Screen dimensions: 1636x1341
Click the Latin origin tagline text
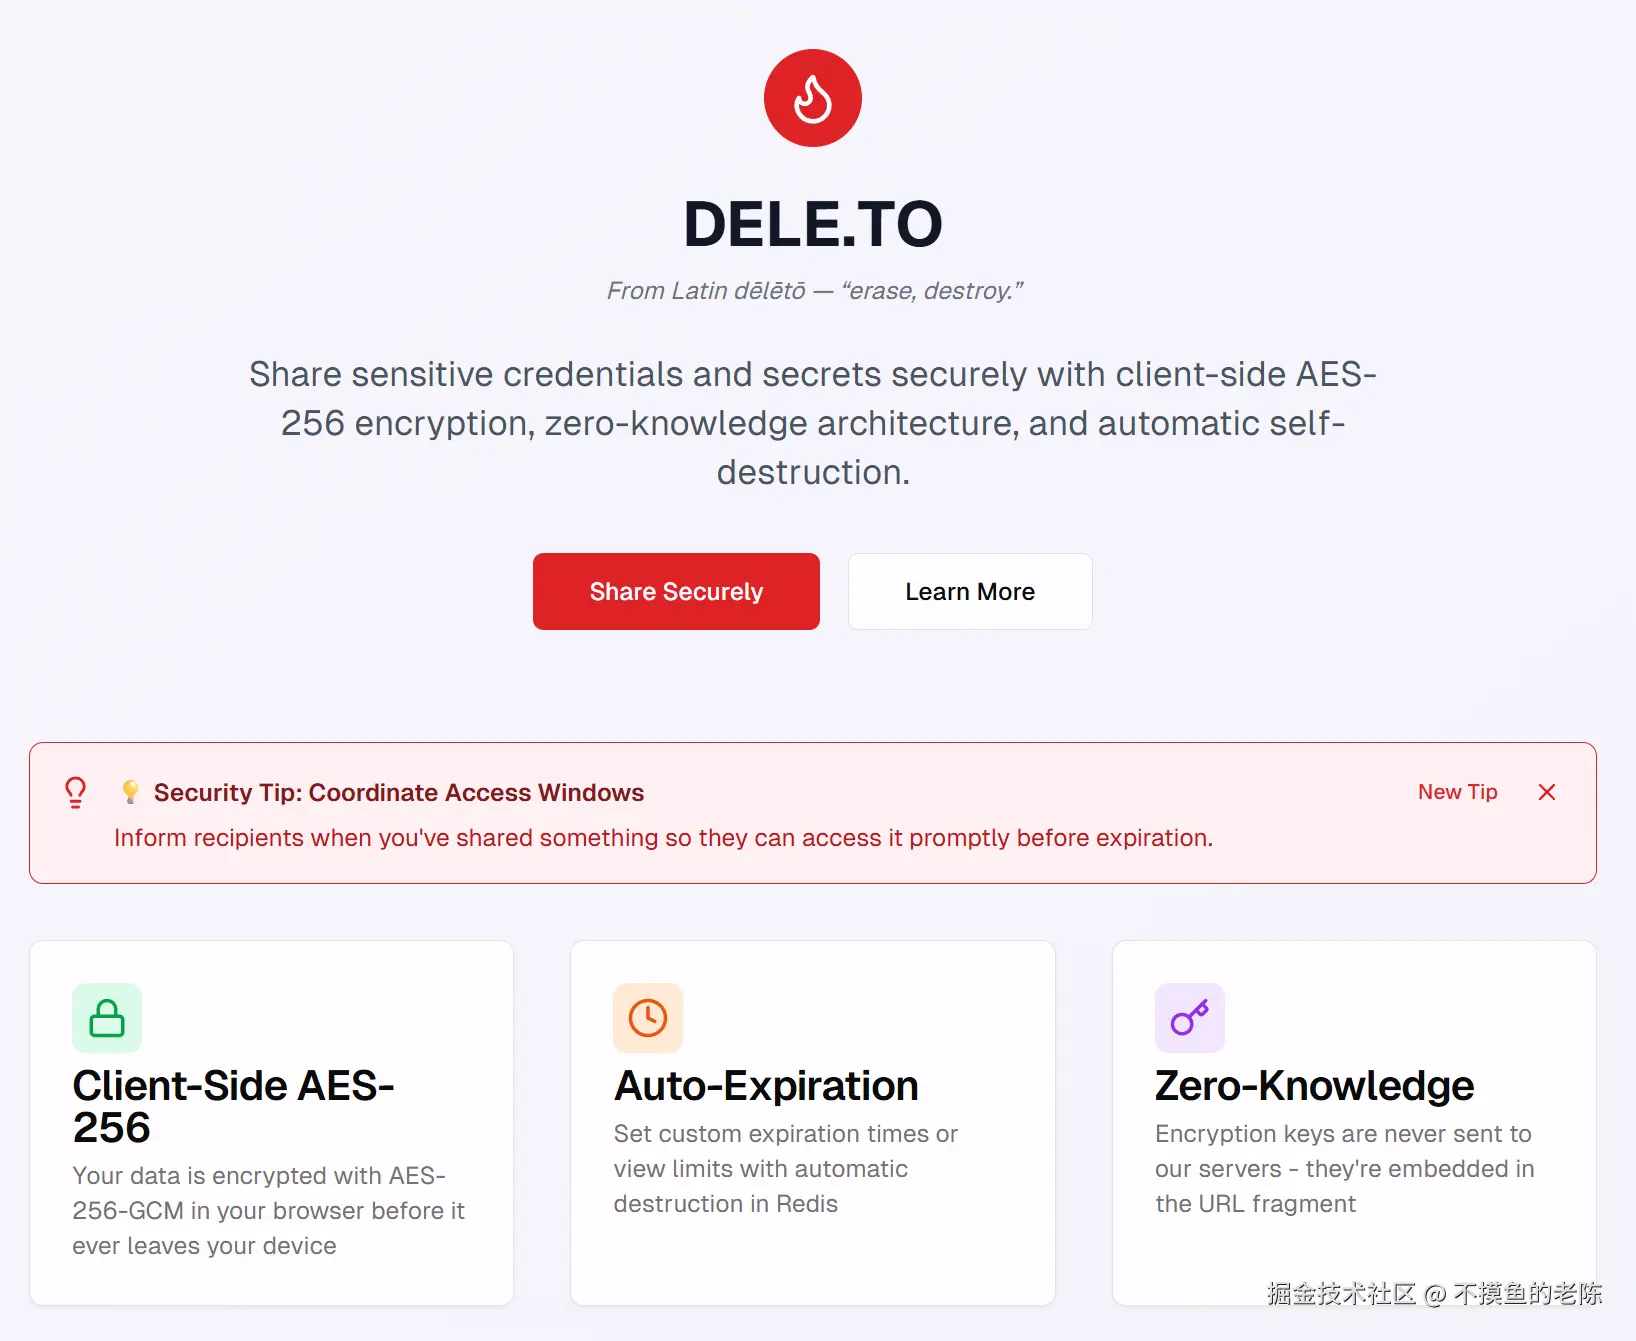(x=814, y=291)
